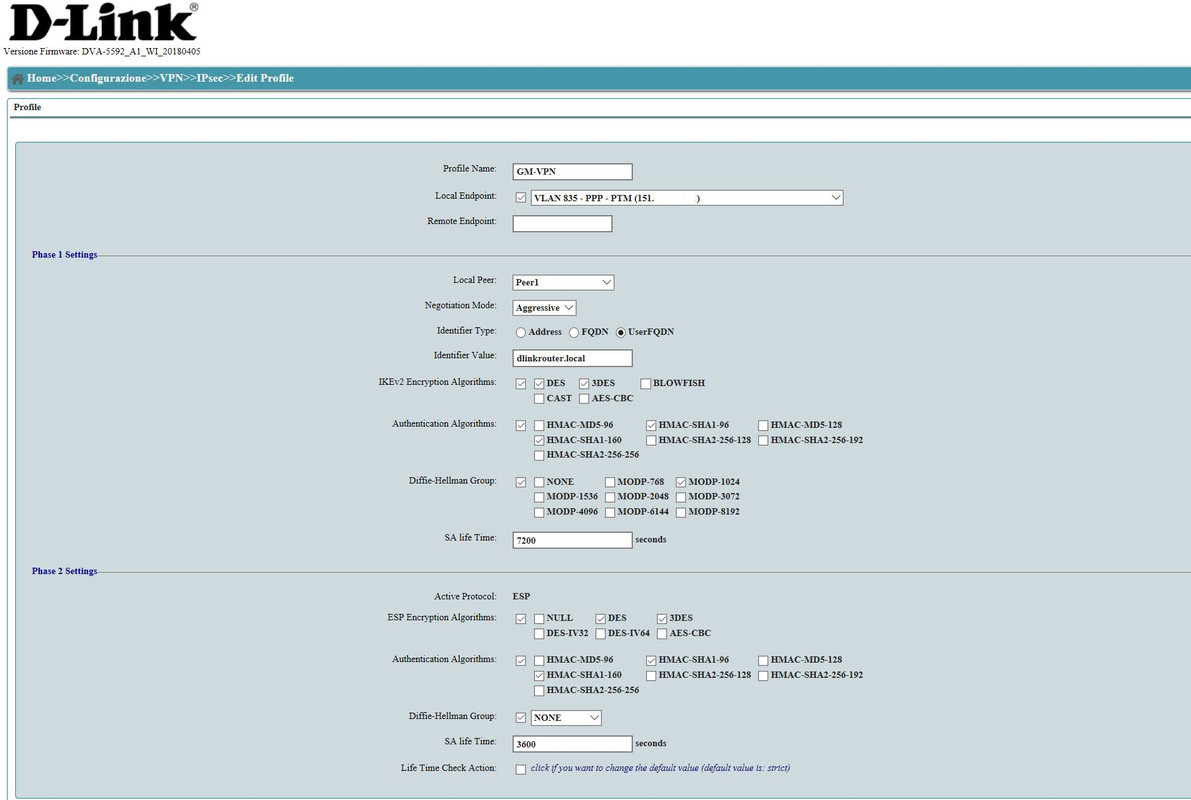Enable Phase 2 HMAC-SHA2-256-128 checkbox

(651, 675)
